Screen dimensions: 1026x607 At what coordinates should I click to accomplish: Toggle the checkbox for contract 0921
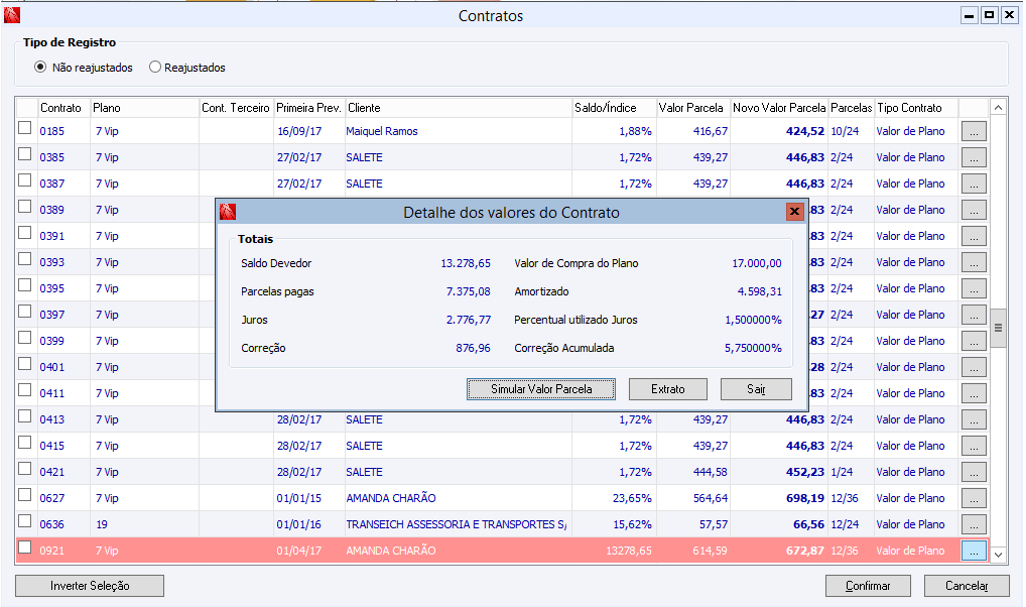[x=25, y=547]
